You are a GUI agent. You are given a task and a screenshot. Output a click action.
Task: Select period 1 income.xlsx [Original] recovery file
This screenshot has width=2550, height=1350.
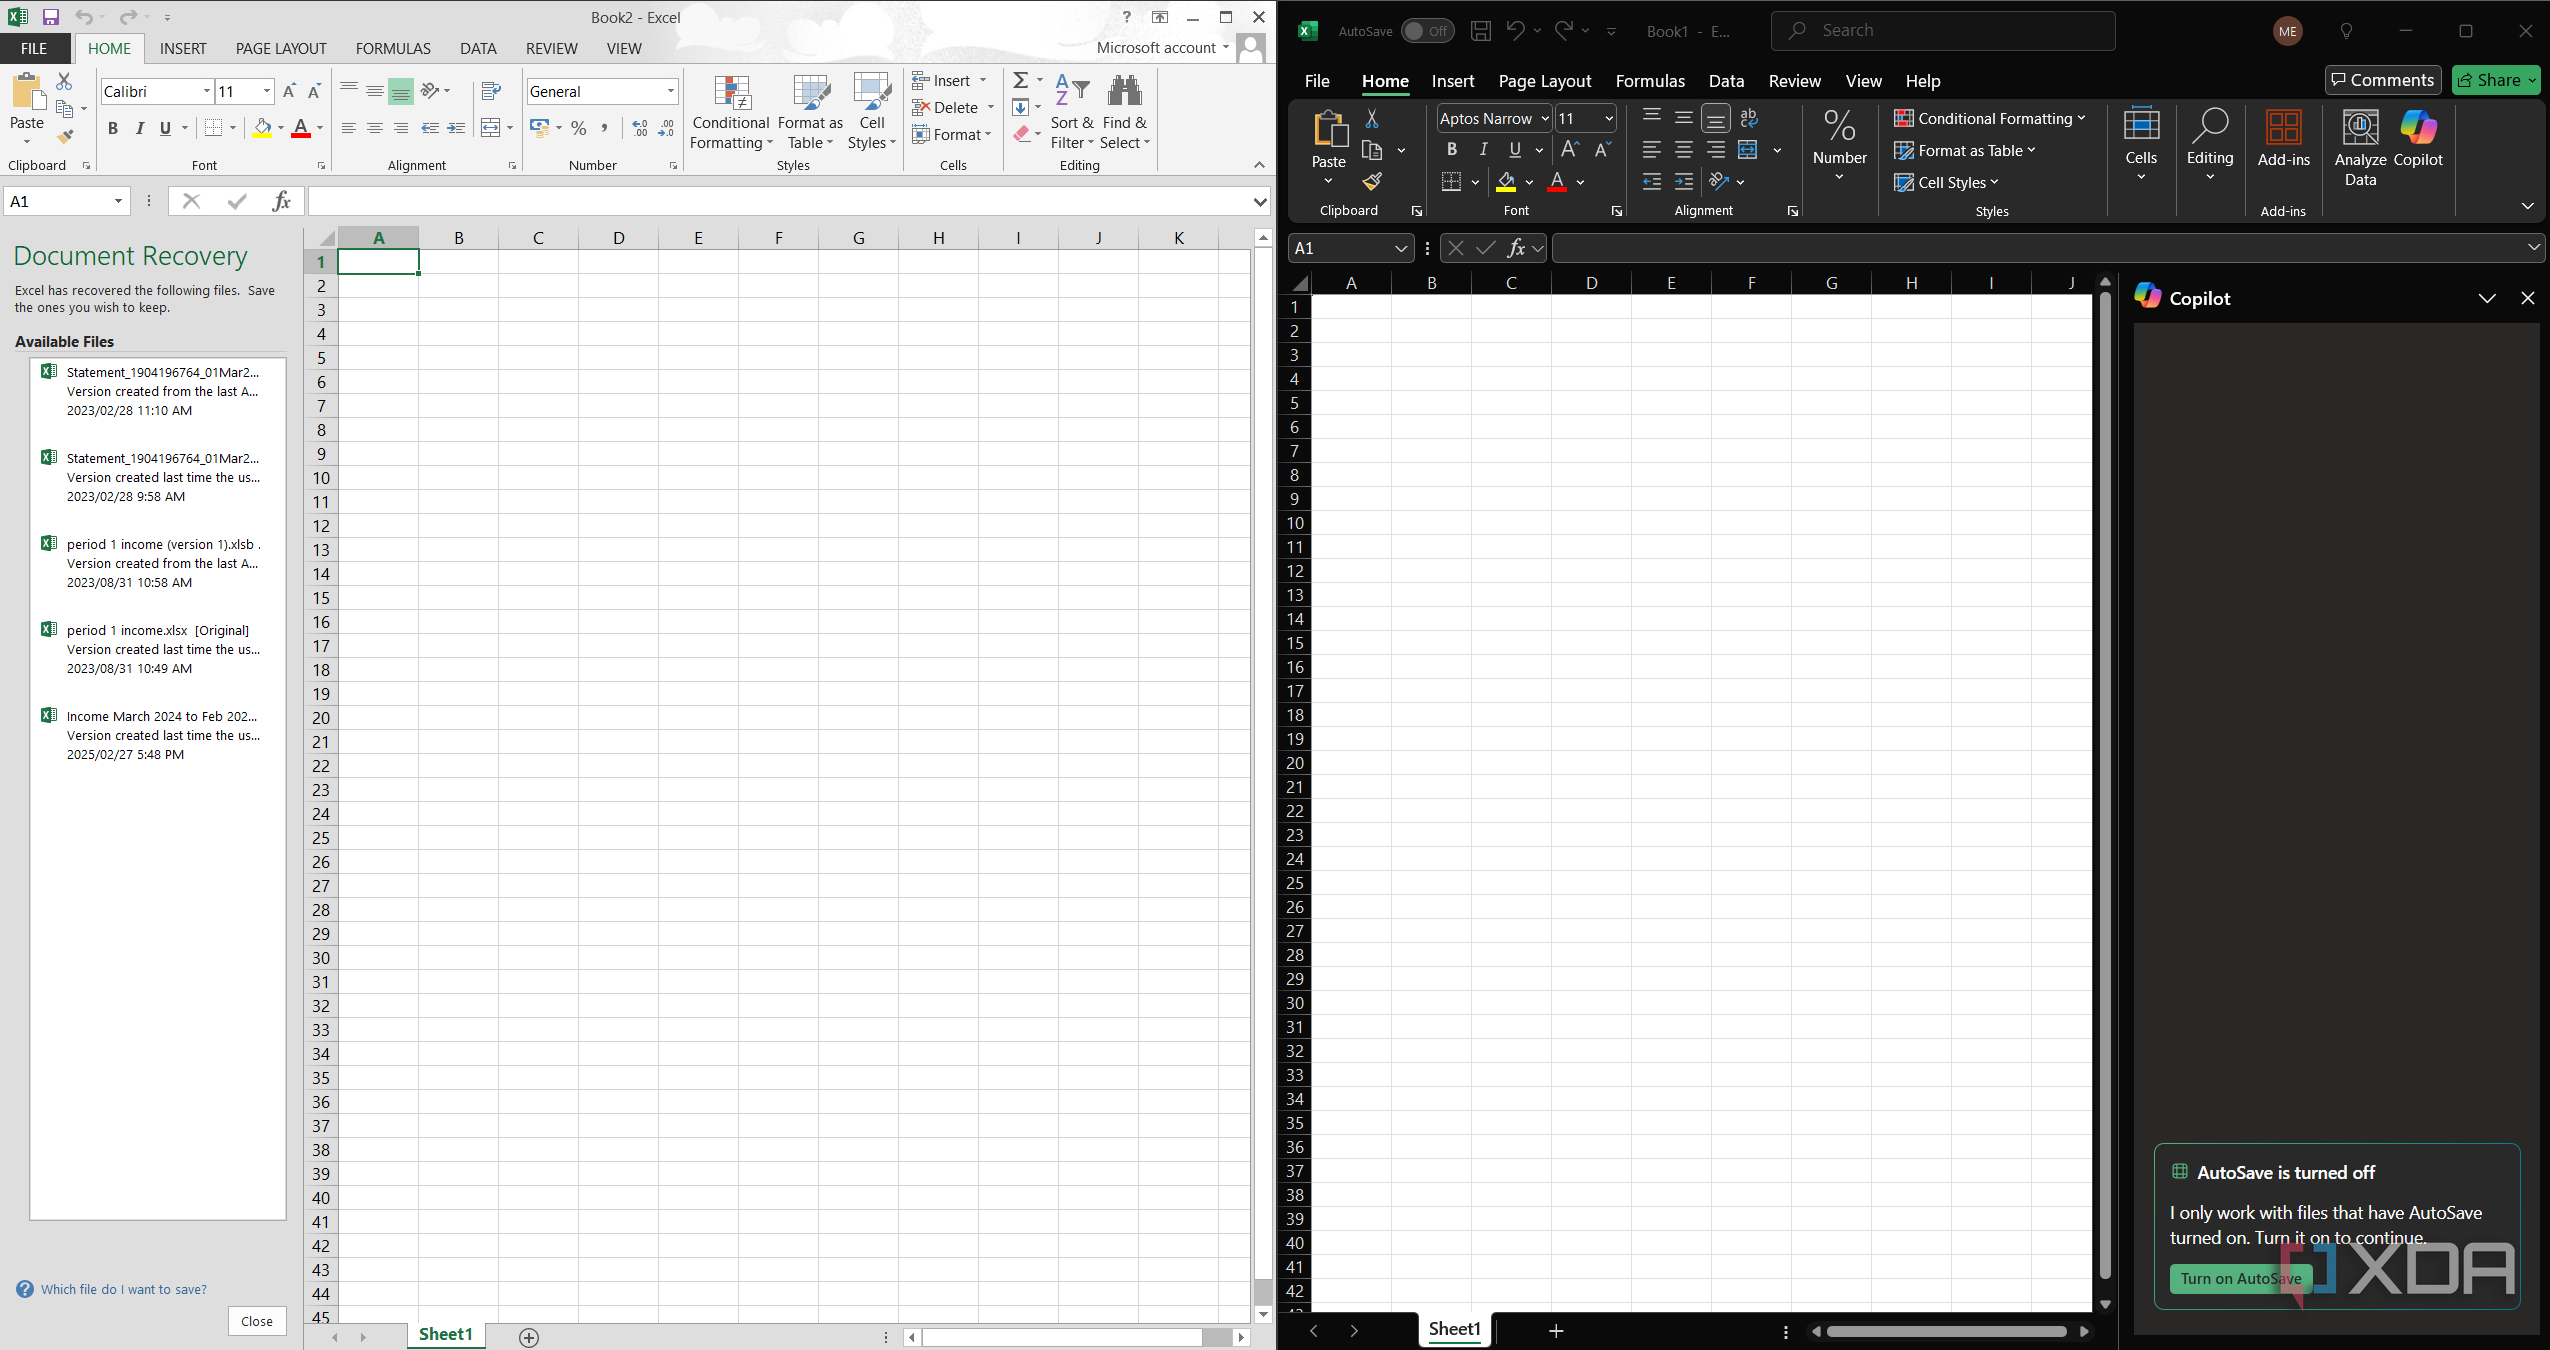158,649
